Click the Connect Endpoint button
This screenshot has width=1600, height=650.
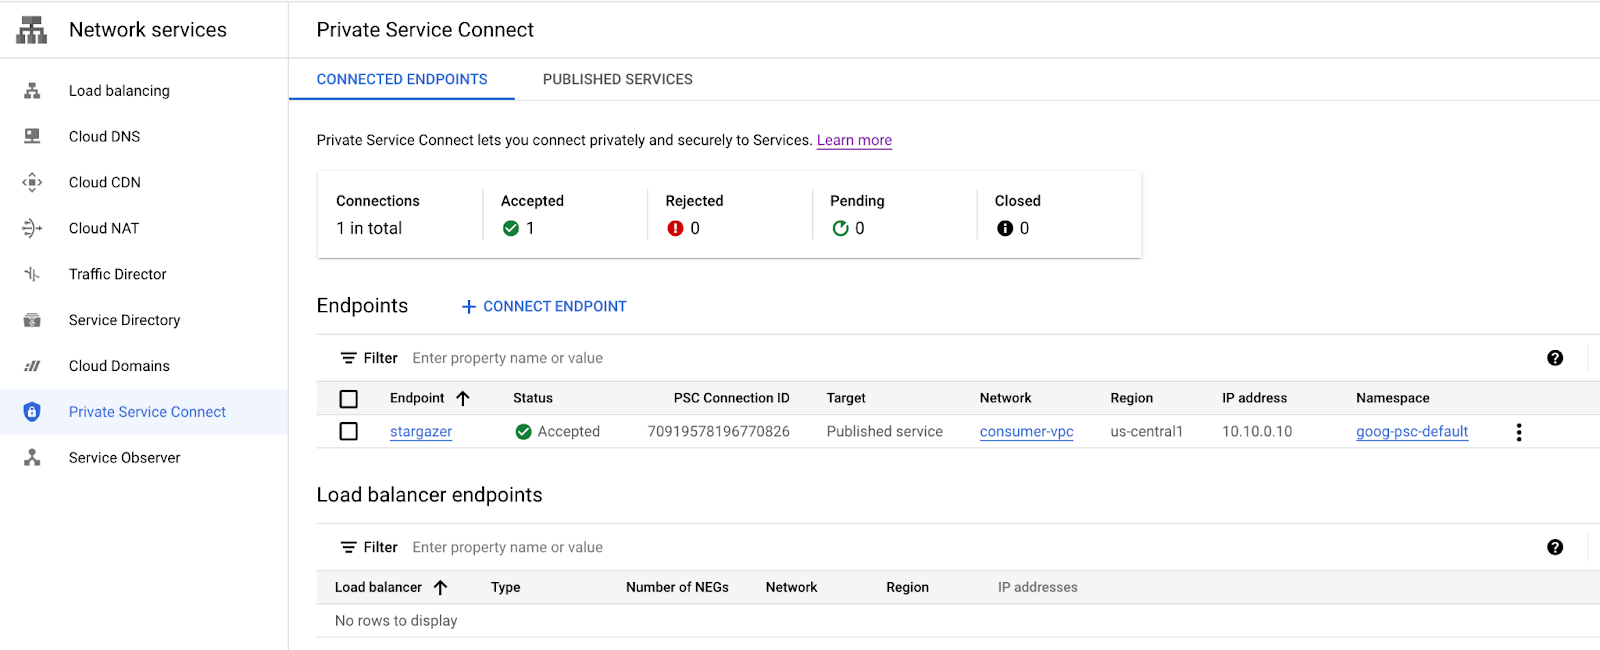point(544,306)
